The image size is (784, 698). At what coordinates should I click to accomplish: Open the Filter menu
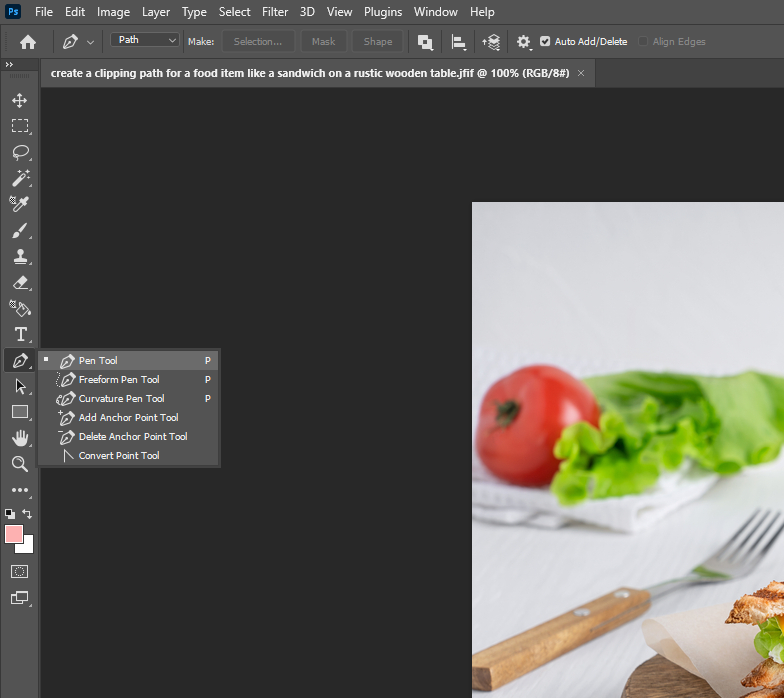point(275,12)
